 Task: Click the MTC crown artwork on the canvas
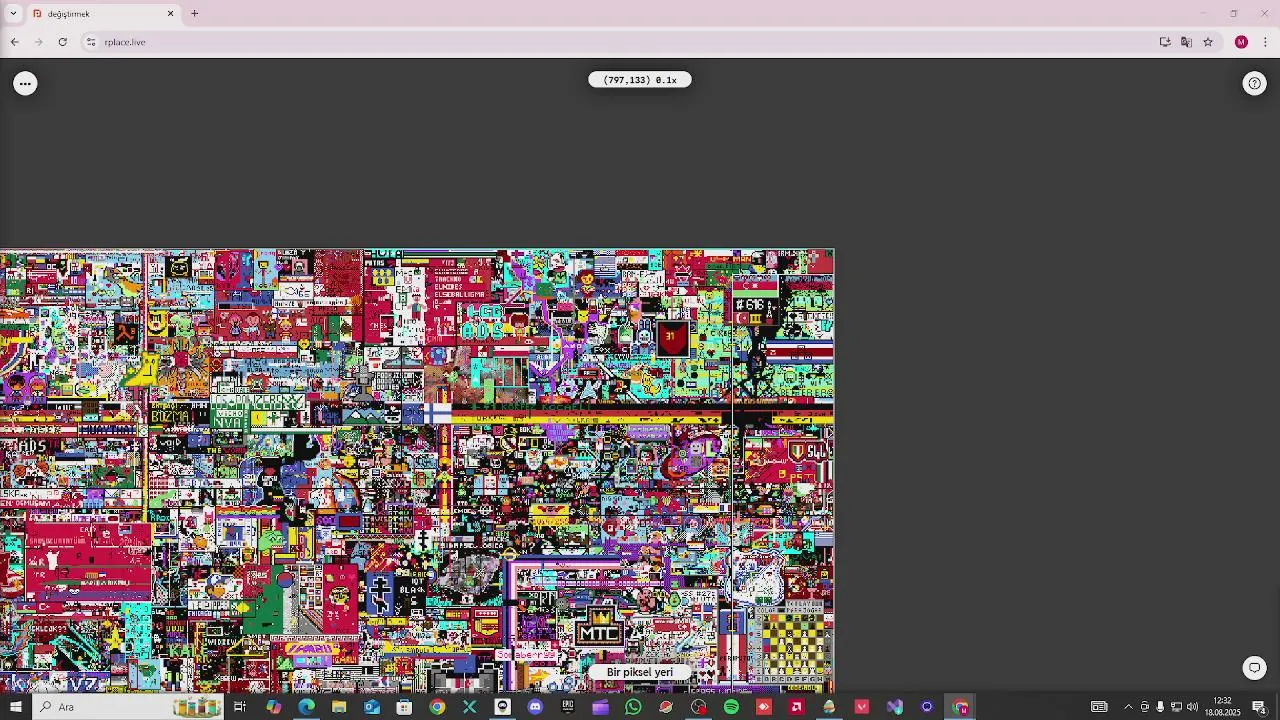coord(600,627)
